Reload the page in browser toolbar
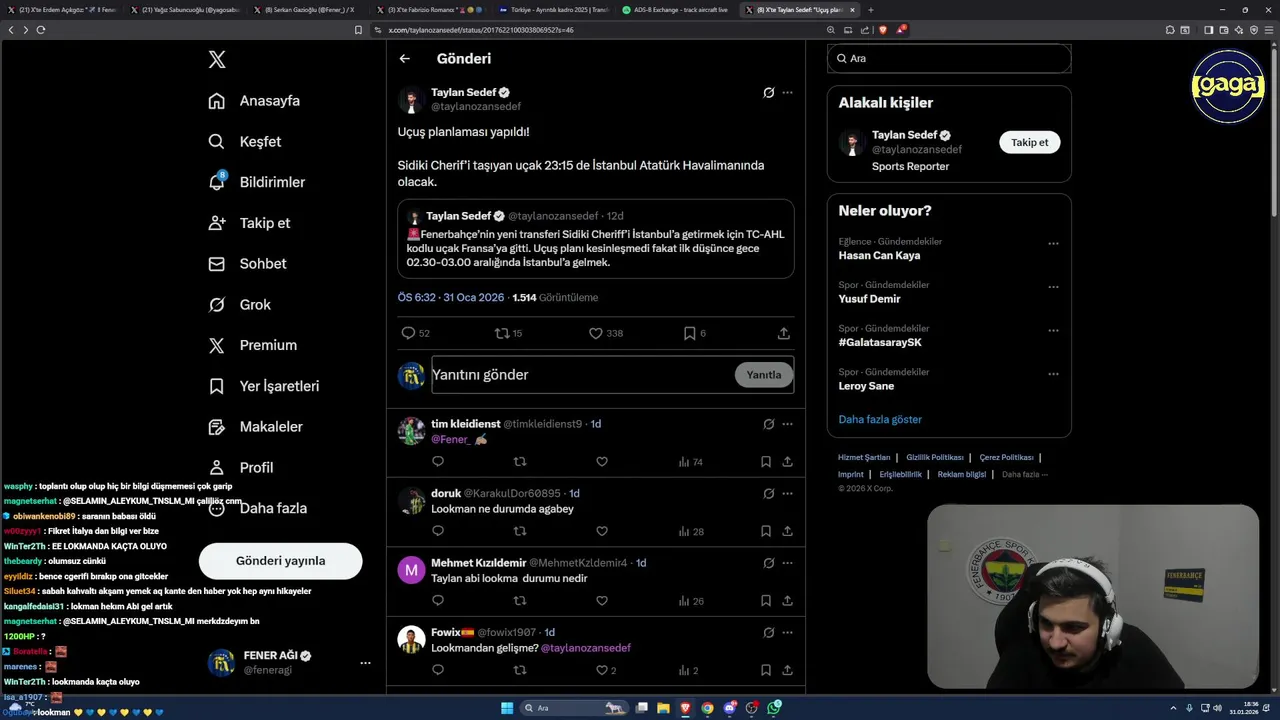The width and height of the screenshot is (1280, 720). (41, 30)
